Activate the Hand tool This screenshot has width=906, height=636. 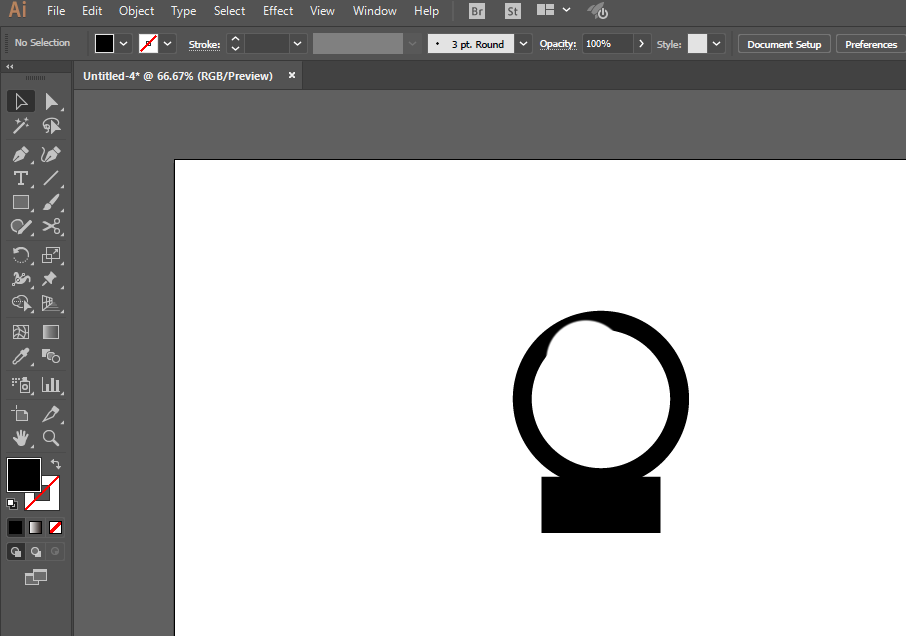(20, 438)
